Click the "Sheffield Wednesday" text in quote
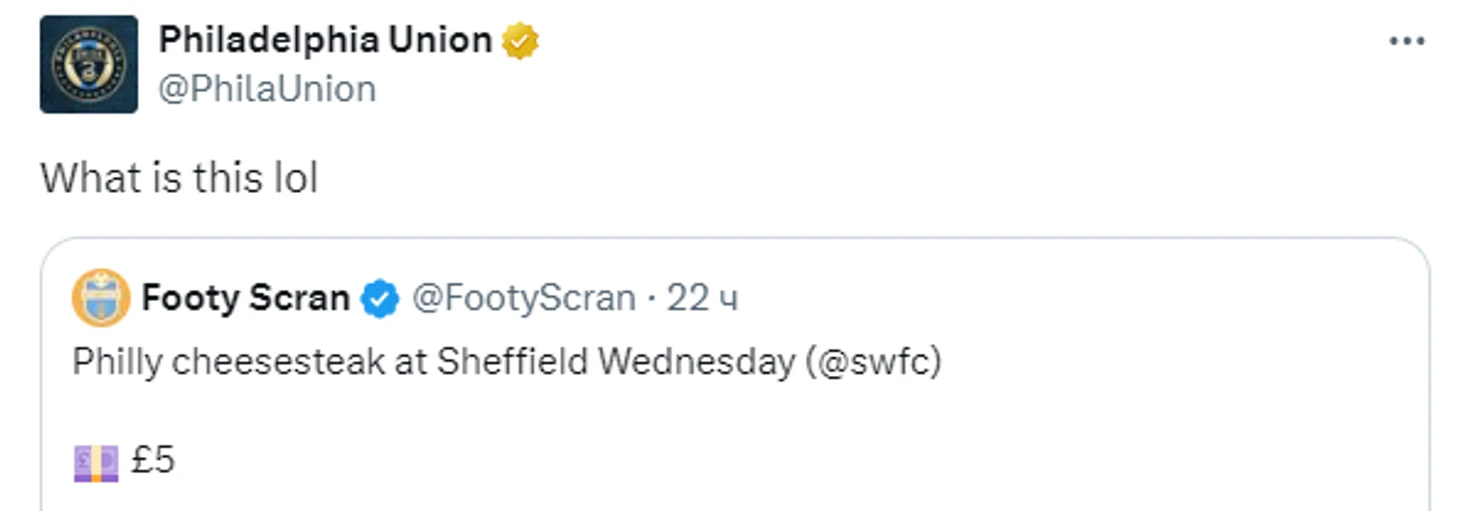This screenshot has width=1460, height=511. pos(615,362)
